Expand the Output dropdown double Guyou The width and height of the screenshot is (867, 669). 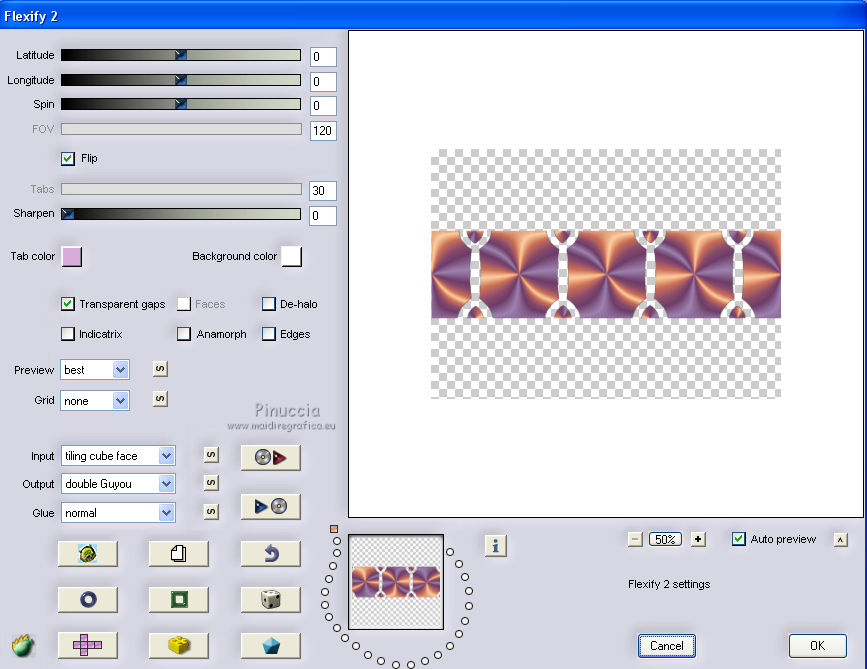tap(118, 484)
